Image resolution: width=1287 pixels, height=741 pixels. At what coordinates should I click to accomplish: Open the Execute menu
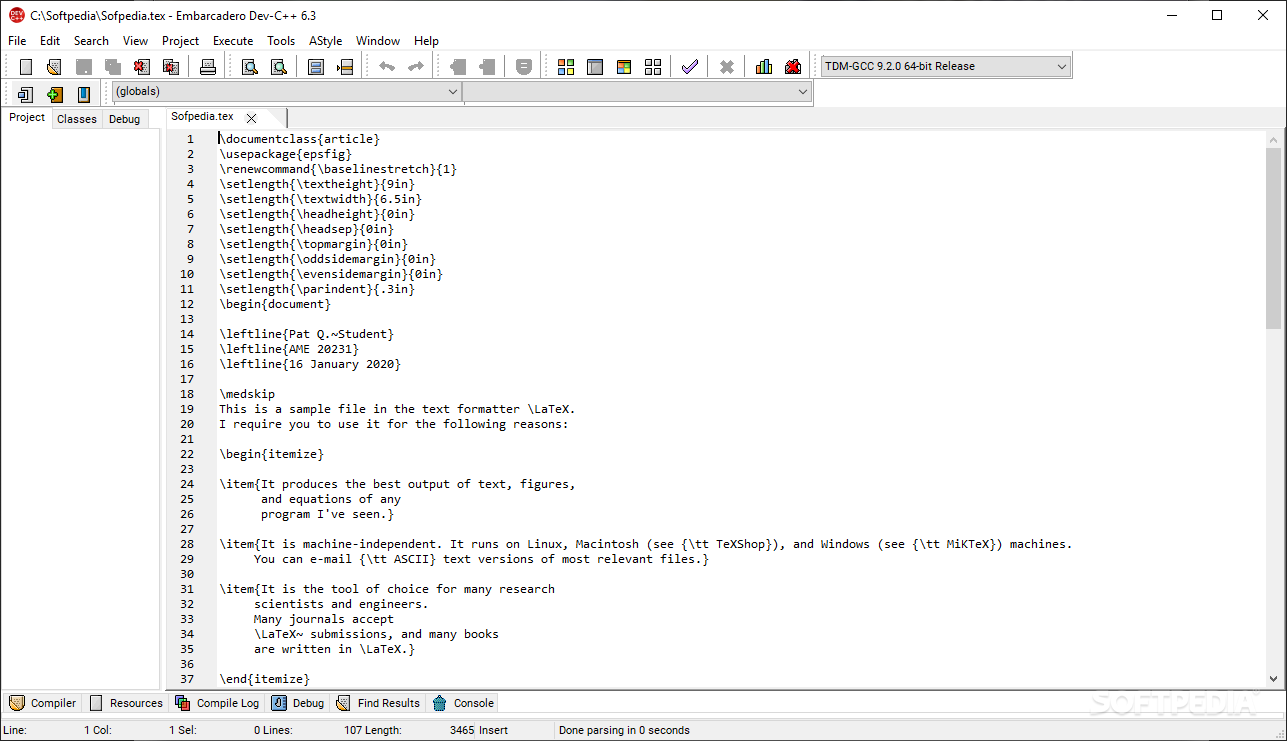[233, 41]
